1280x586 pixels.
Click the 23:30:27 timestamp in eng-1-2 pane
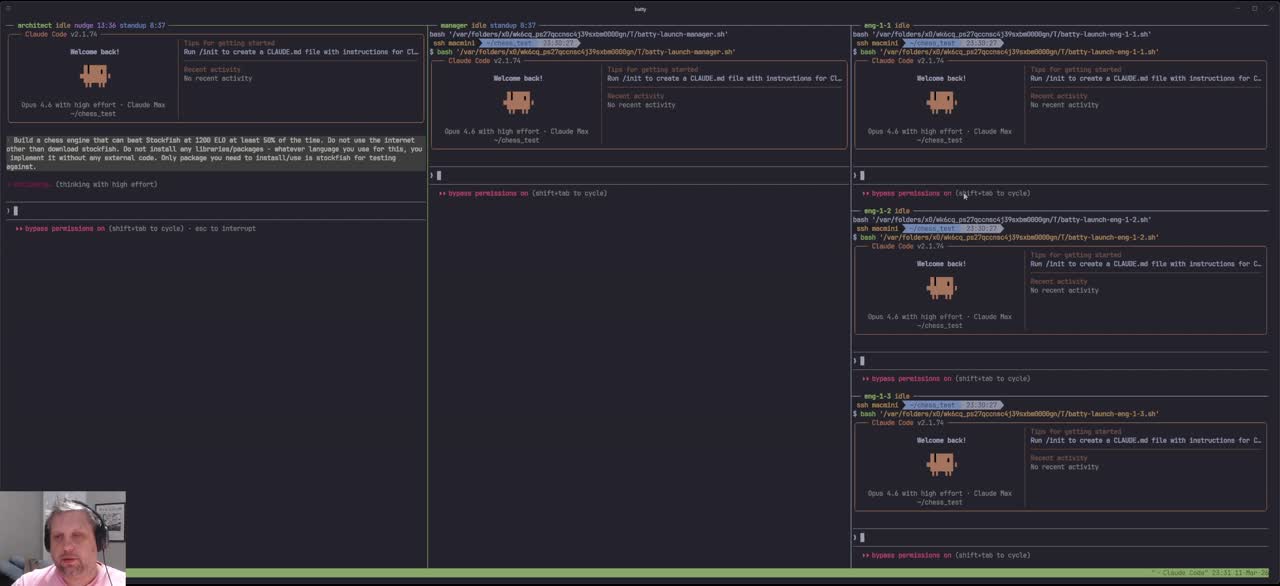pyautogui.click(x=982, y=228)
